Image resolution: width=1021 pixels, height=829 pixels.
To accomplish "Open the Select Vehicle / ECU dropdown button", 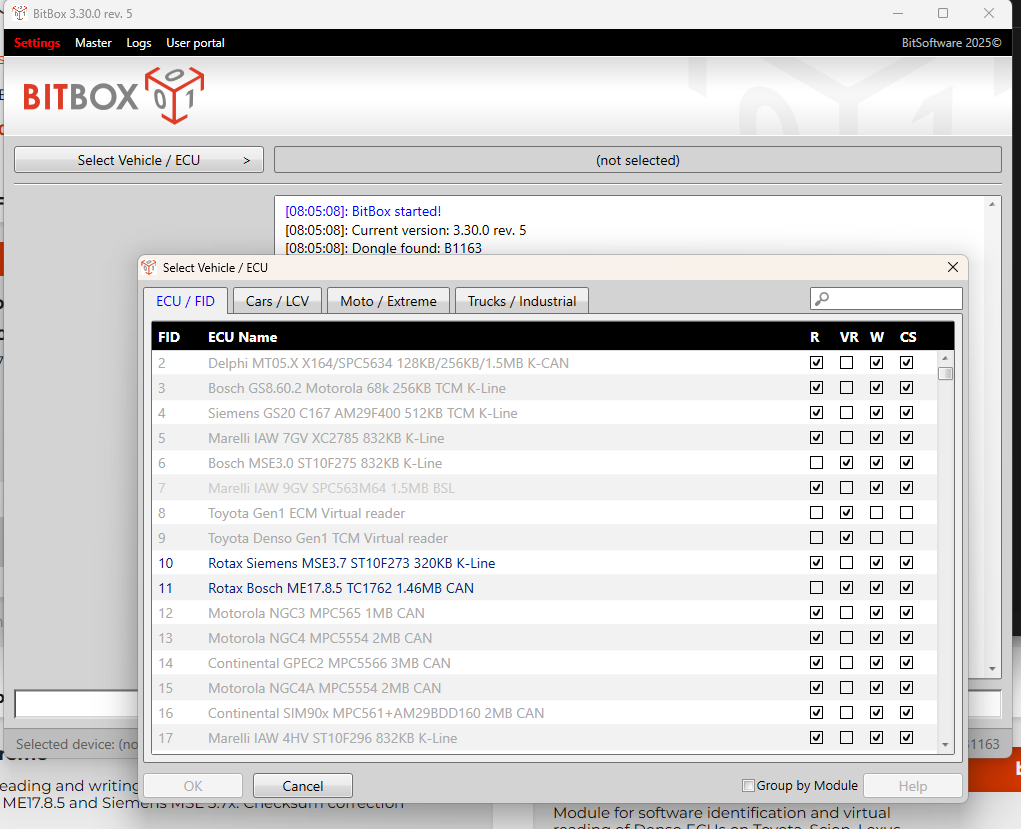I will point(139,160).
